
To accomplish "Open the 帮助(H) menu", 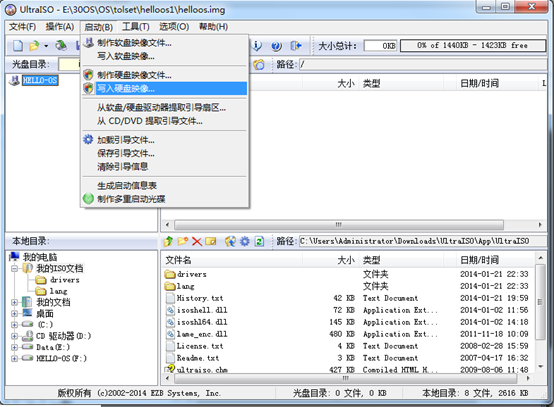I will (213, 27).
